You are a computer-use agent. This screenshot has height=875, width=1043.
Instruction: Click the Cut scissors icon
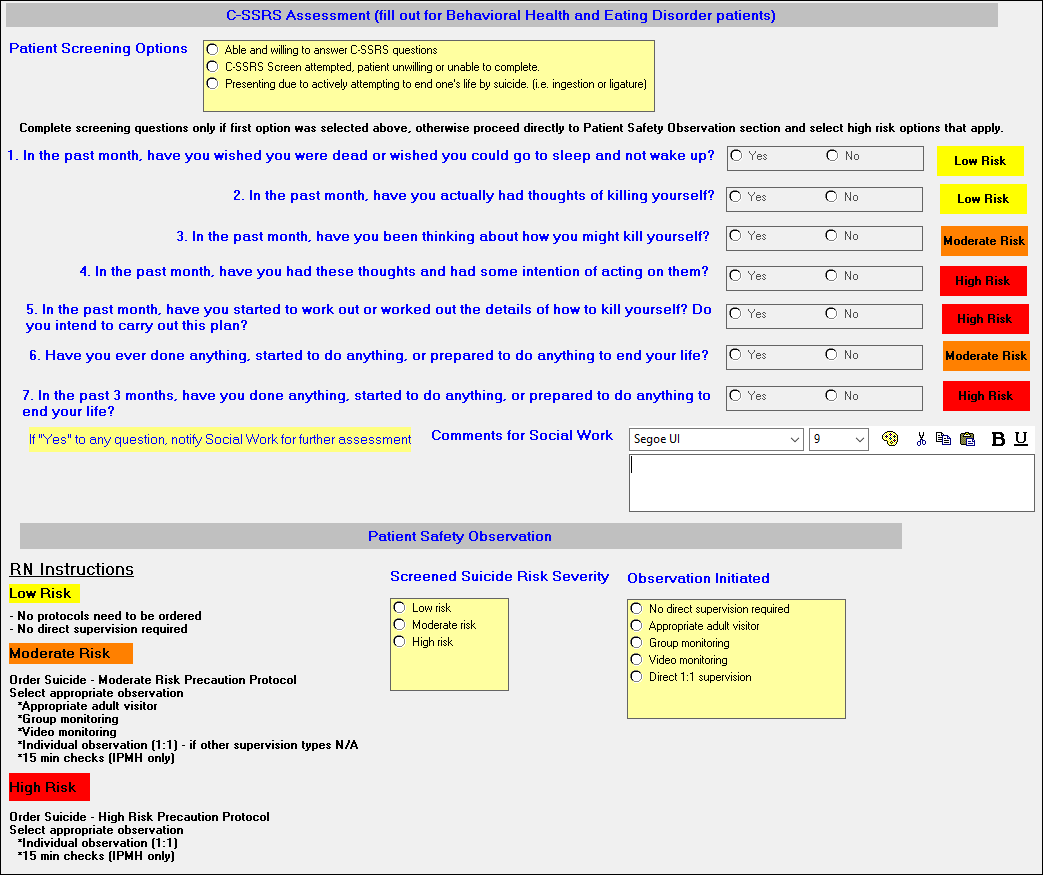click(921, 438)
